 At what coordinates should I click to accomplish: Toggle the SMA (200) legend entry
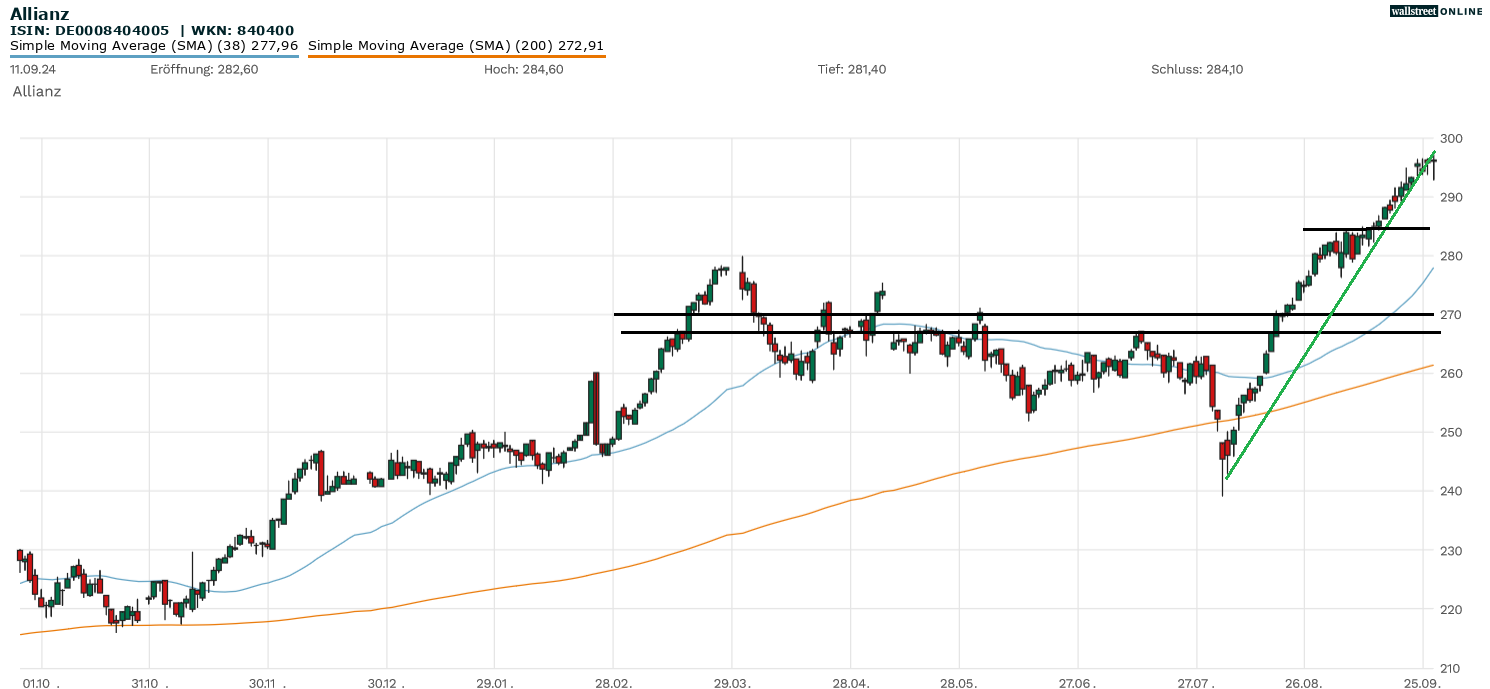pos(455,46)
